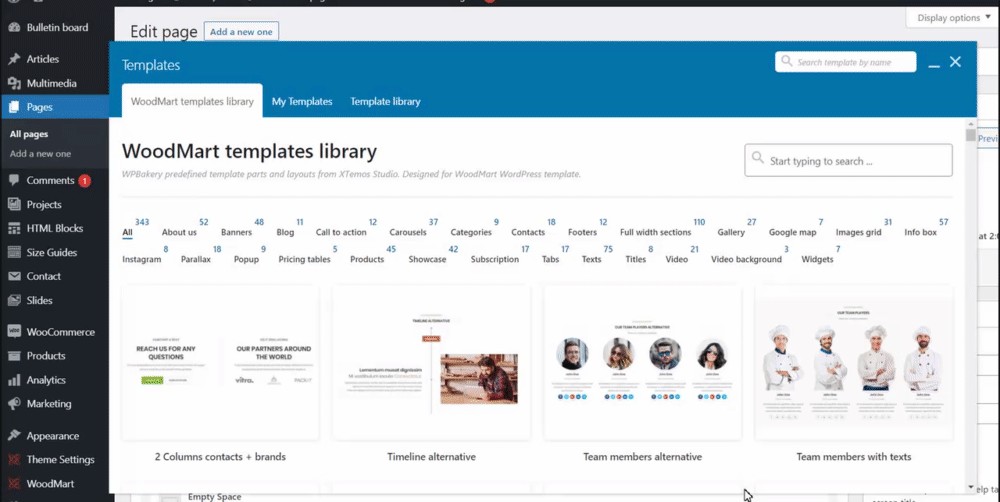
Task: Open All pages submenu item
Action: (29, 135)
